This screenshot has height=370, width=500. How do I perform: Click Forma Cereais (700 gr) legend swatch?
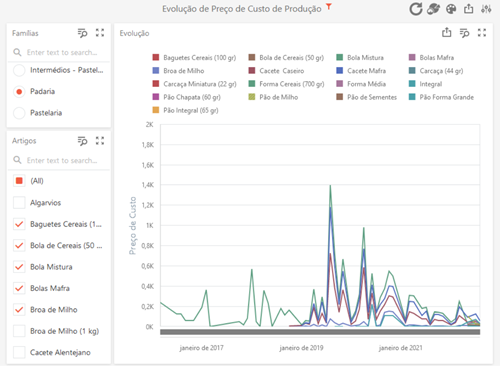coord(252,84)
